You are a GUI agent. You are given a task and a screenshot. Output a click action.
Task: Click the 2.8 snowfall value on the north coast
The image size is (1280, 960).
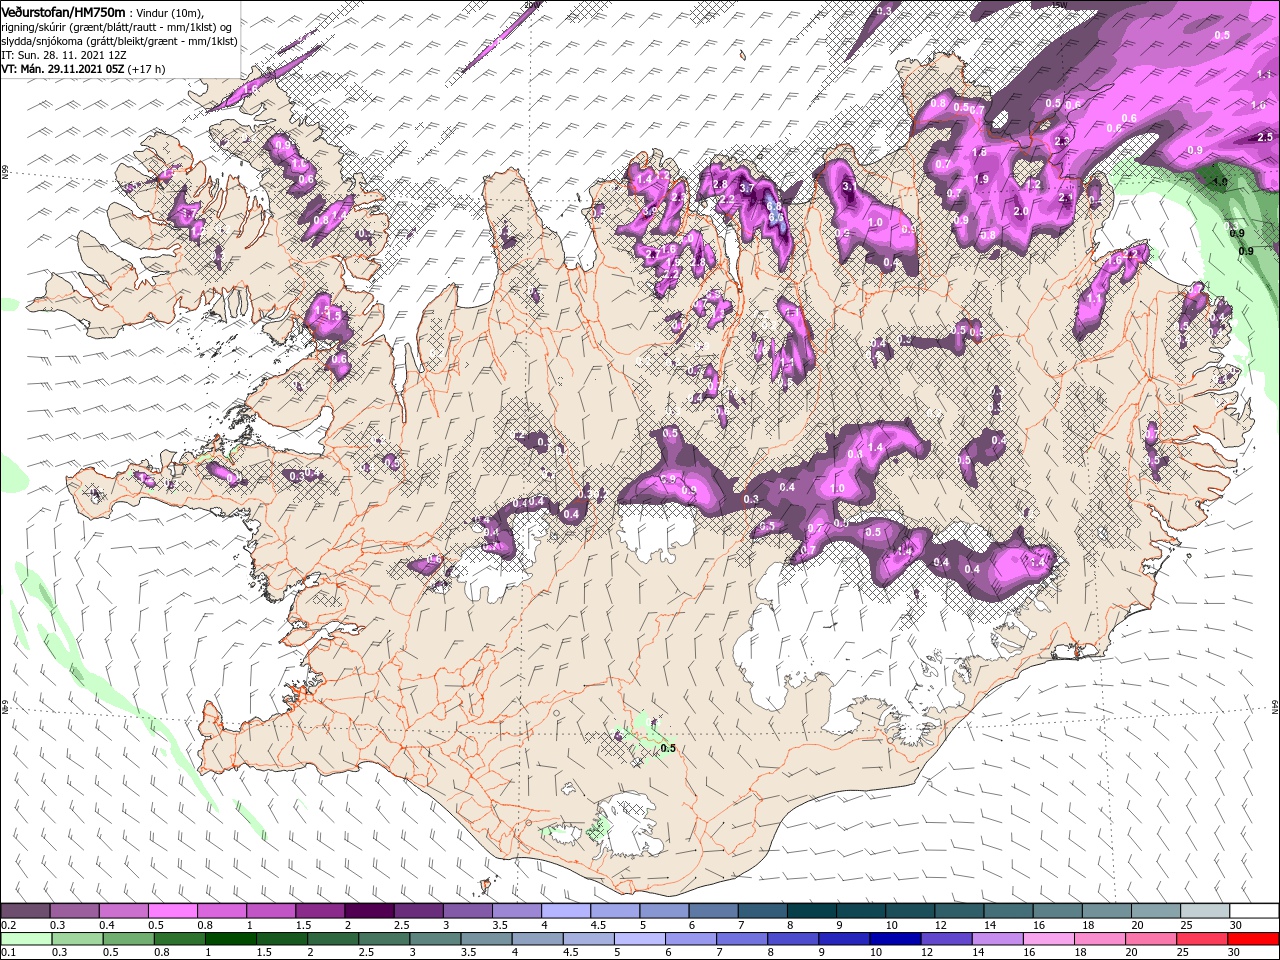[720, 184]
